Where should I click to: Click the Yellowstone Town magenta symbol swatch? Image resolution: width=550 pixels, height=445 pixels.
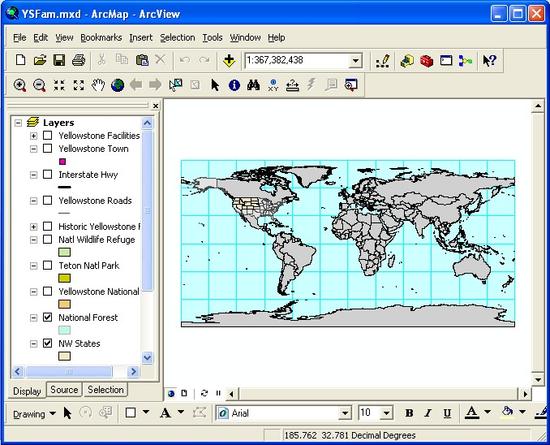62,161
